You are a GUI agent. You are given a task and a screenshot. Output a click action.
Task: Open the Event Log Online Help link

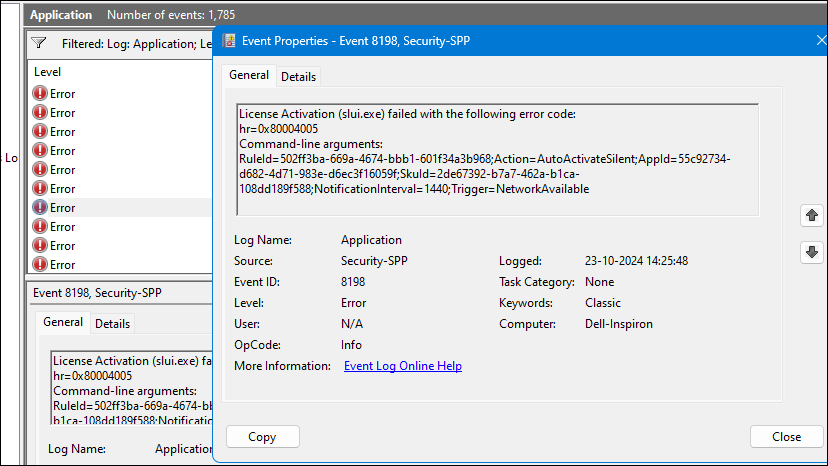(x=402, y=366)
